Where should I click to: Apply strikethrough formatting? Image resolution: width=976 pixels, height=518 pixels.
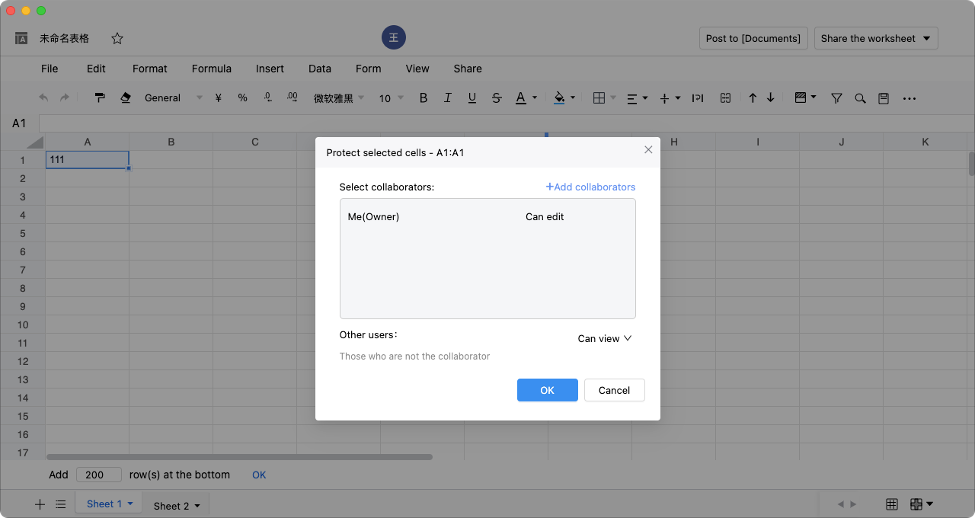[x=497, y=98]
